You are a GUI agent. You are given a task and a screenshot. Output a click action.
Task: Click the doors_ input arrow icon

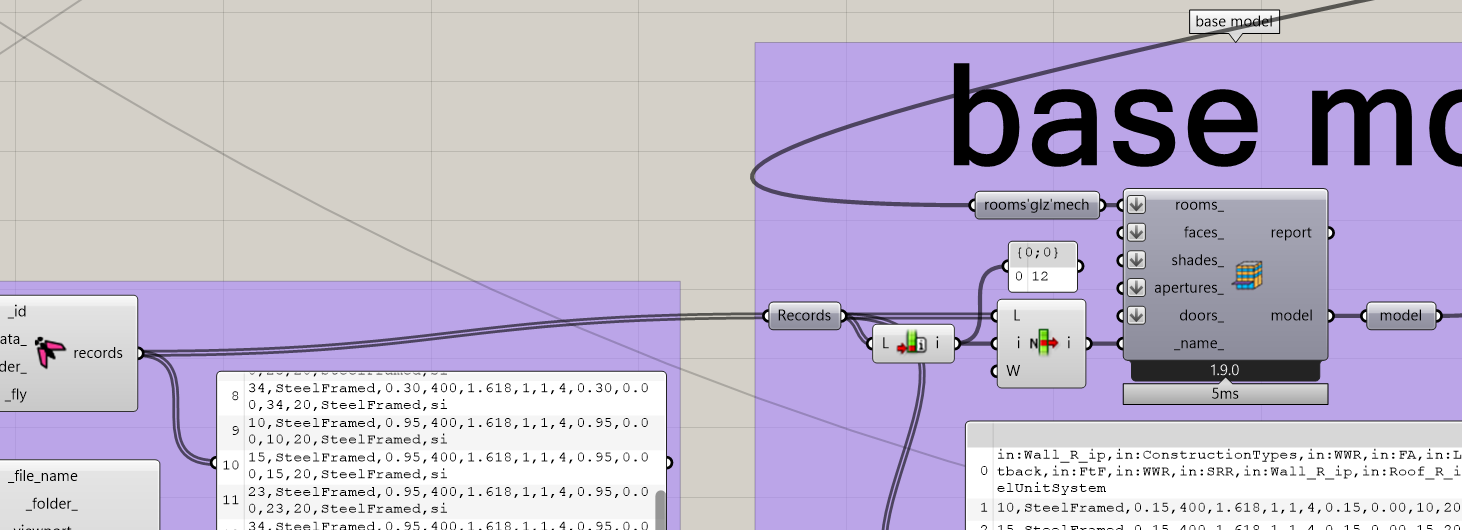pos(1135,315)
